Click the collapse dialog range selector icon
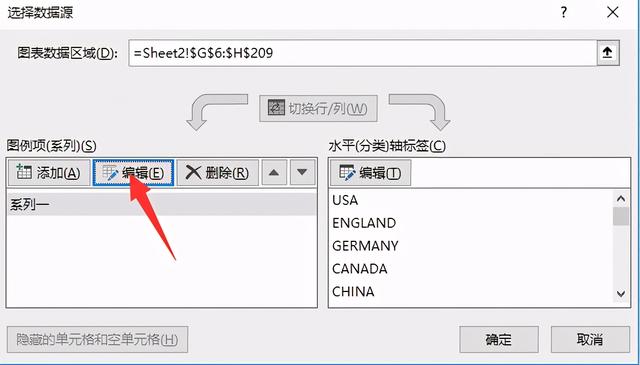 (608, 53)
